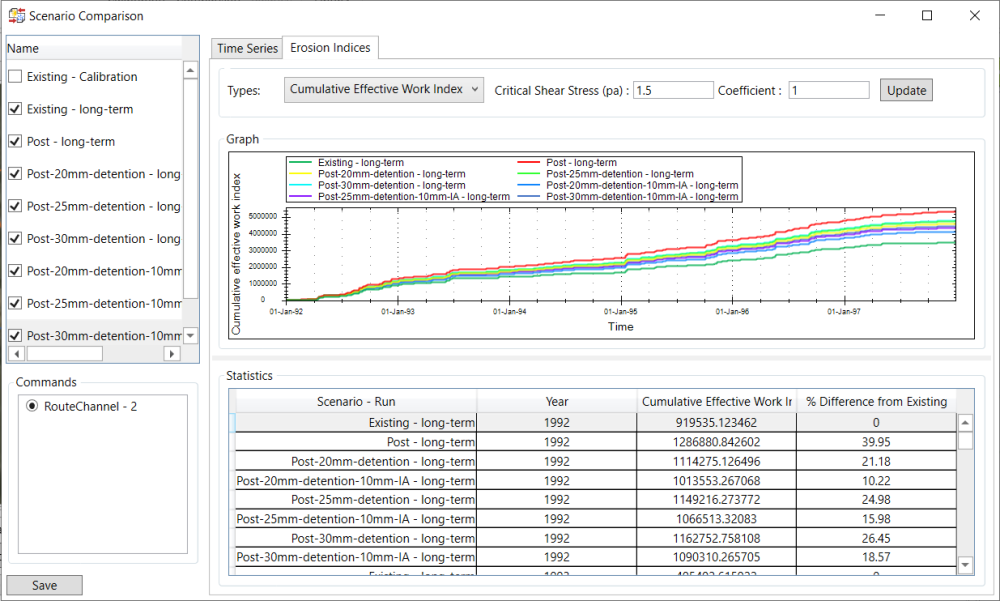Click the Critical Shear Stress input field
The height and width of the screenshot is (601, 1000).
[x=673, y=90]
